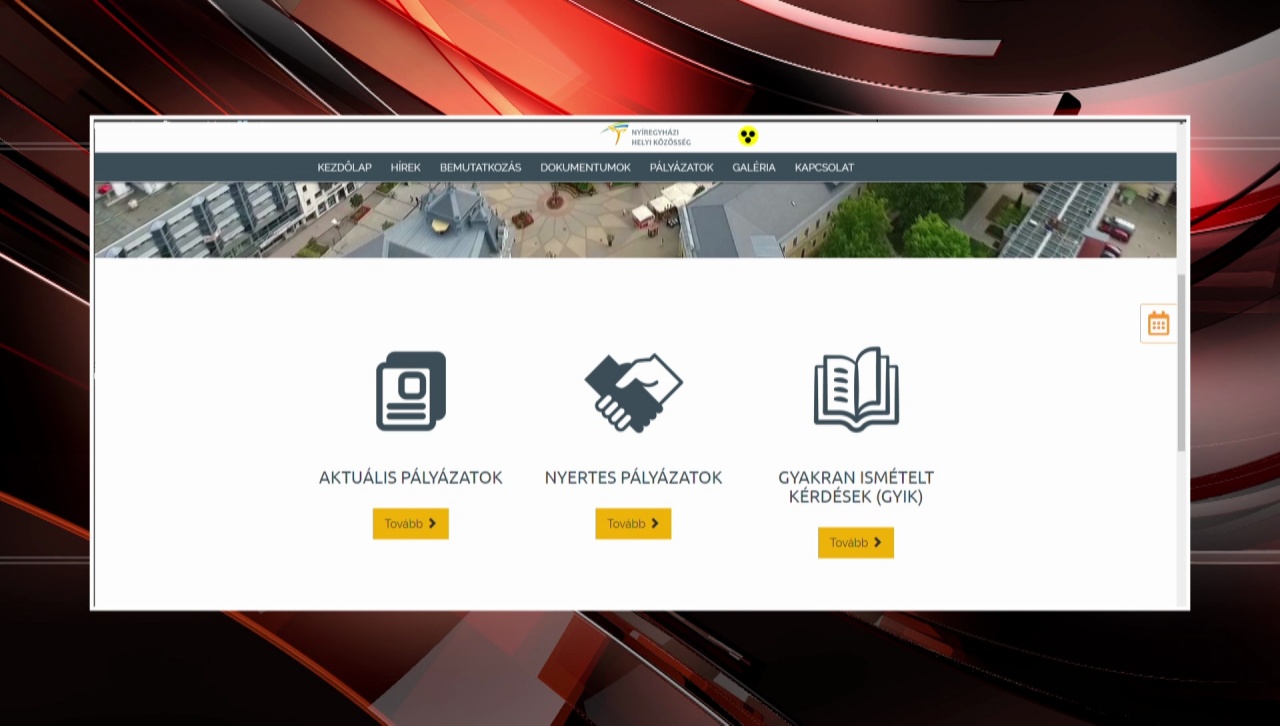The image size is (1280, 726).
Task: Click the aerial city banner image
Action: click(635, 219)
